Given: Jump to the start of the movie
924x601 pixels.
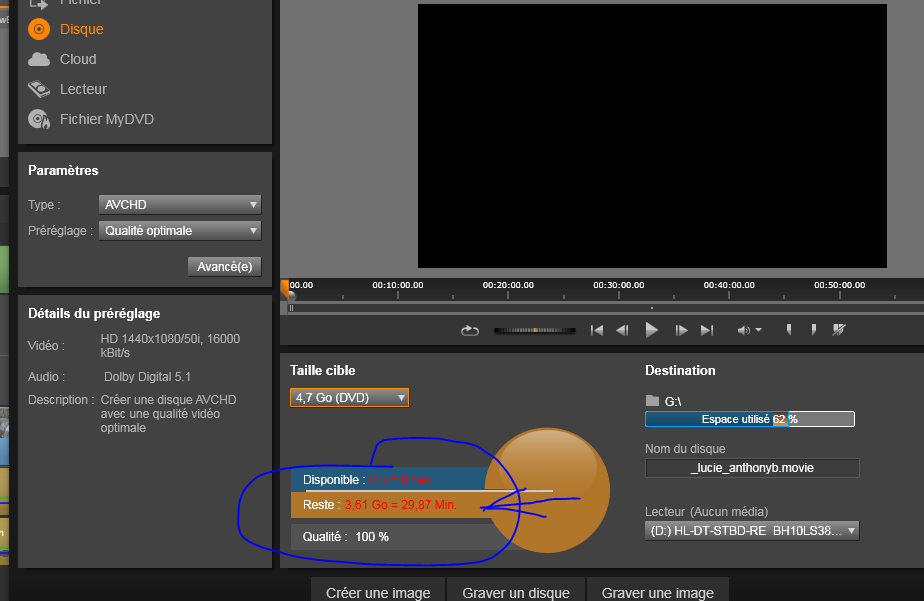Looking at the screenshot, I should [x=597, y=331].
